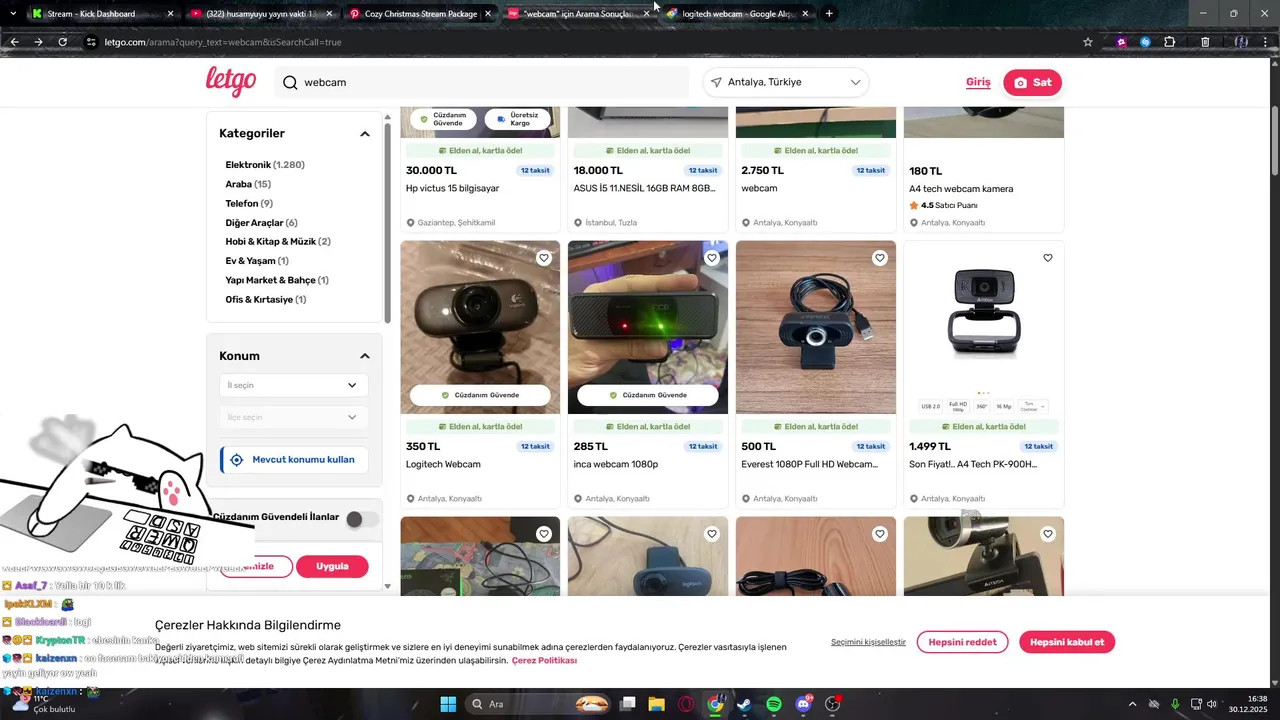This screenshot has height=720, width=1280.
Task: Show hidden system tray icons
Action: (1132, 704)
